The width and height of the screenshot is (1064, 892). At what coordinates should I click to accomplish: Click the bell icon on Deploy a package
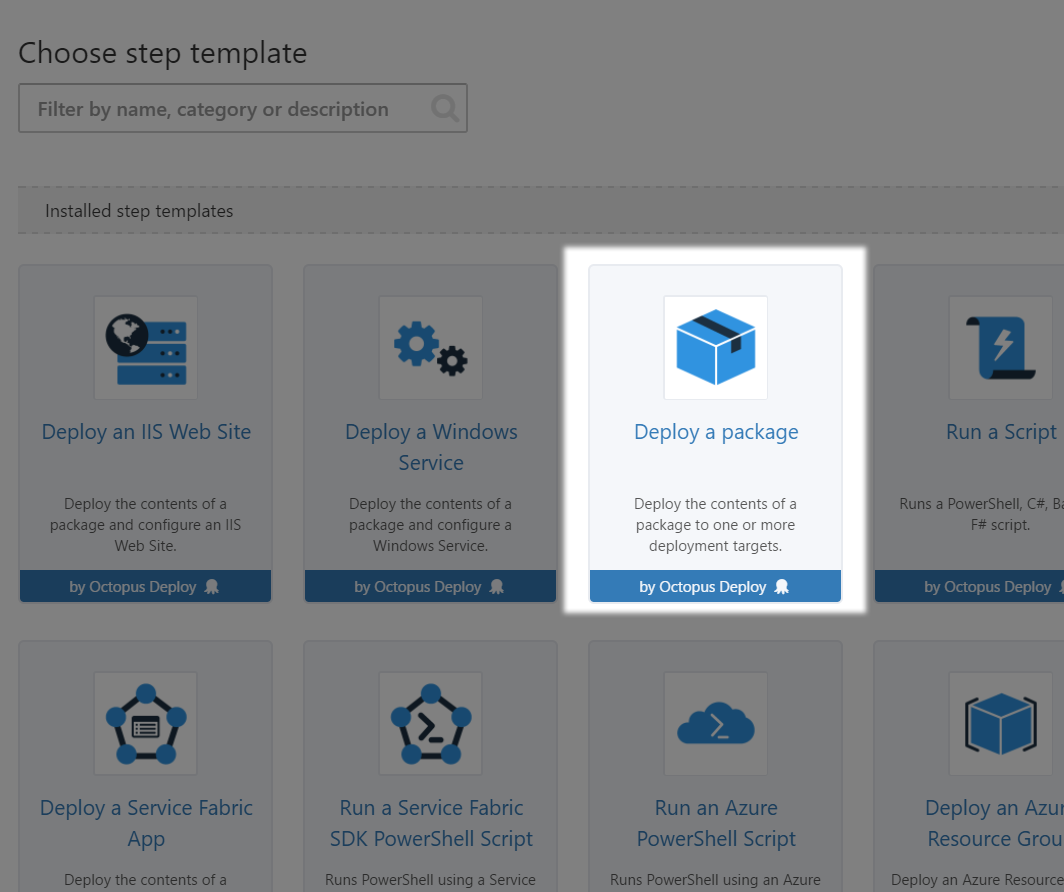pyautogui.click(x=782, y=587)
